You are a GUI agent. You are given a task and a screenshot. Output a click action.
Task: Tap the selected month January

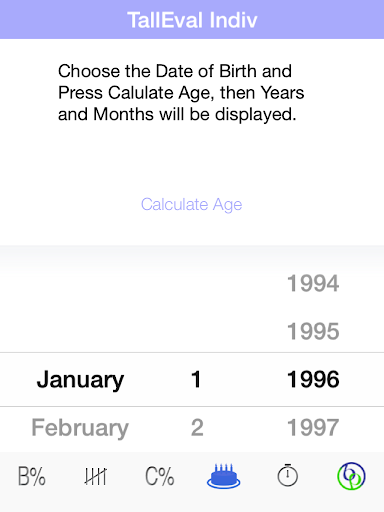coord(80,380)
